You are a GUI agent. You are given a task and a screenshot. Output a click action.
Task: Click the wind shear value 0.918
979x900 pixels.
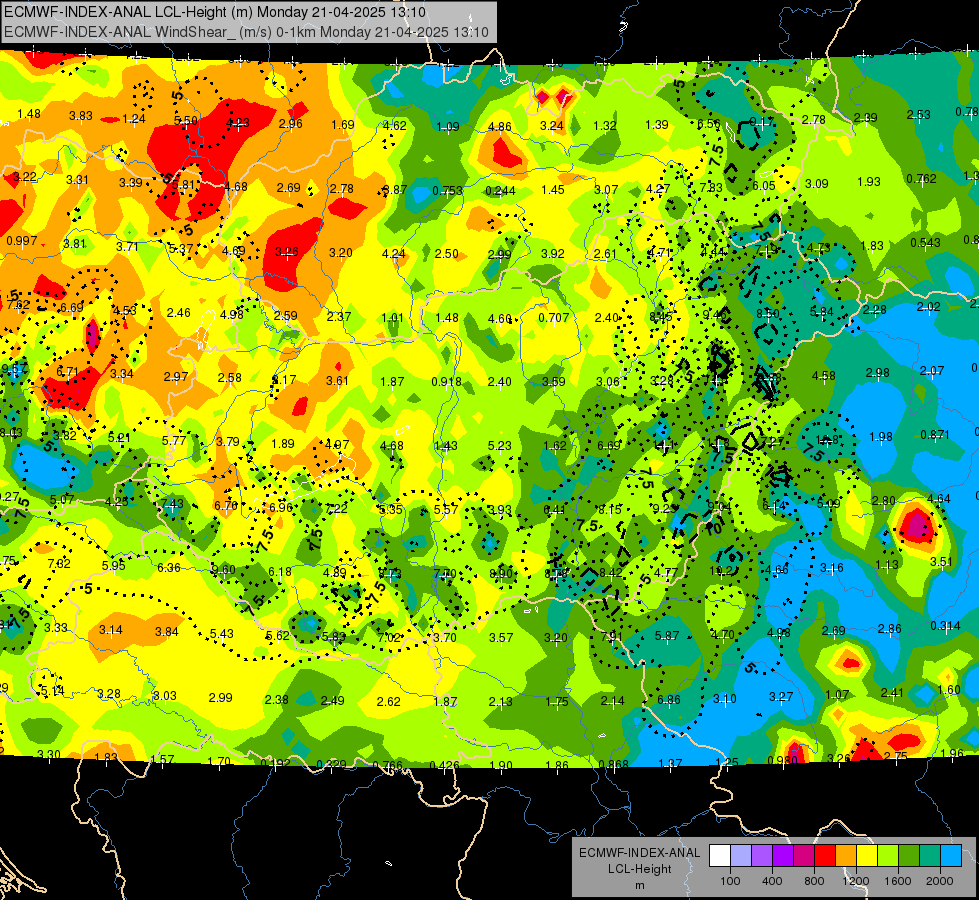click(446, 382)
